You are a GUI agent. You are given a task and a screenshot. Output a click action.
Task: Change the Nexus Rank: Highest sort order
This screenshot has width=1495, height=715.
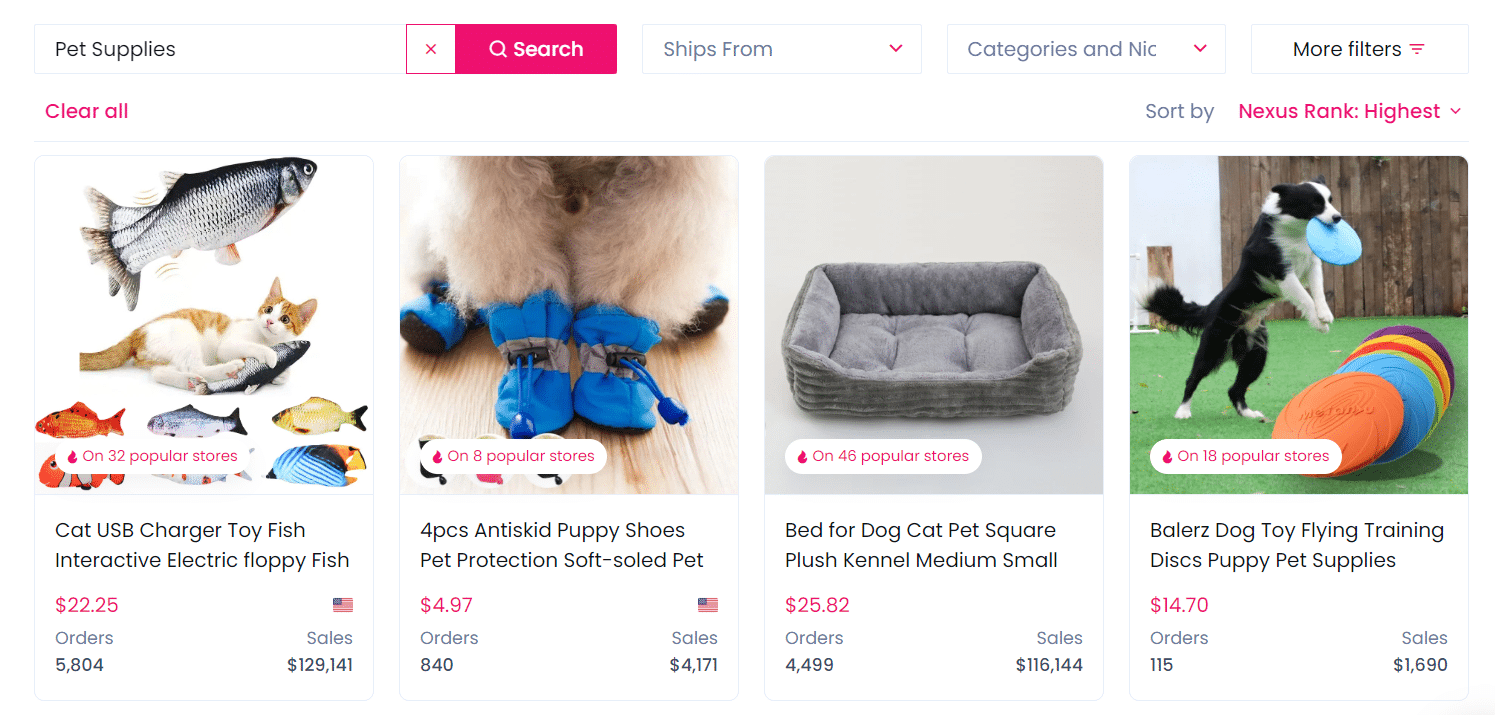[1349, 111]
